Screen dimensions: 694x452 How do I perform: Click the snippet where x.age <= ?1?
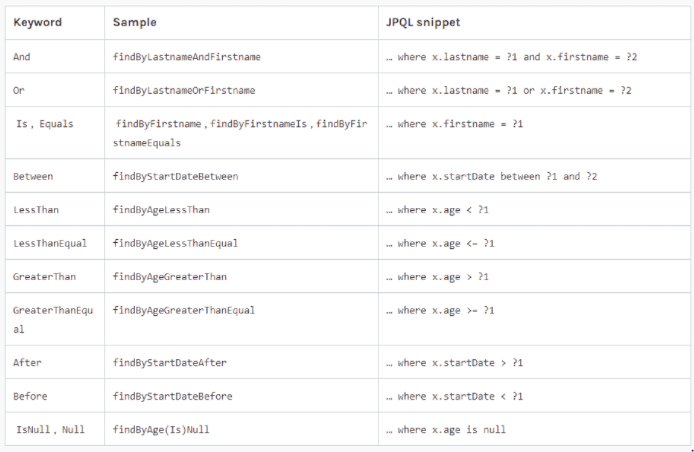pos(440,243)
